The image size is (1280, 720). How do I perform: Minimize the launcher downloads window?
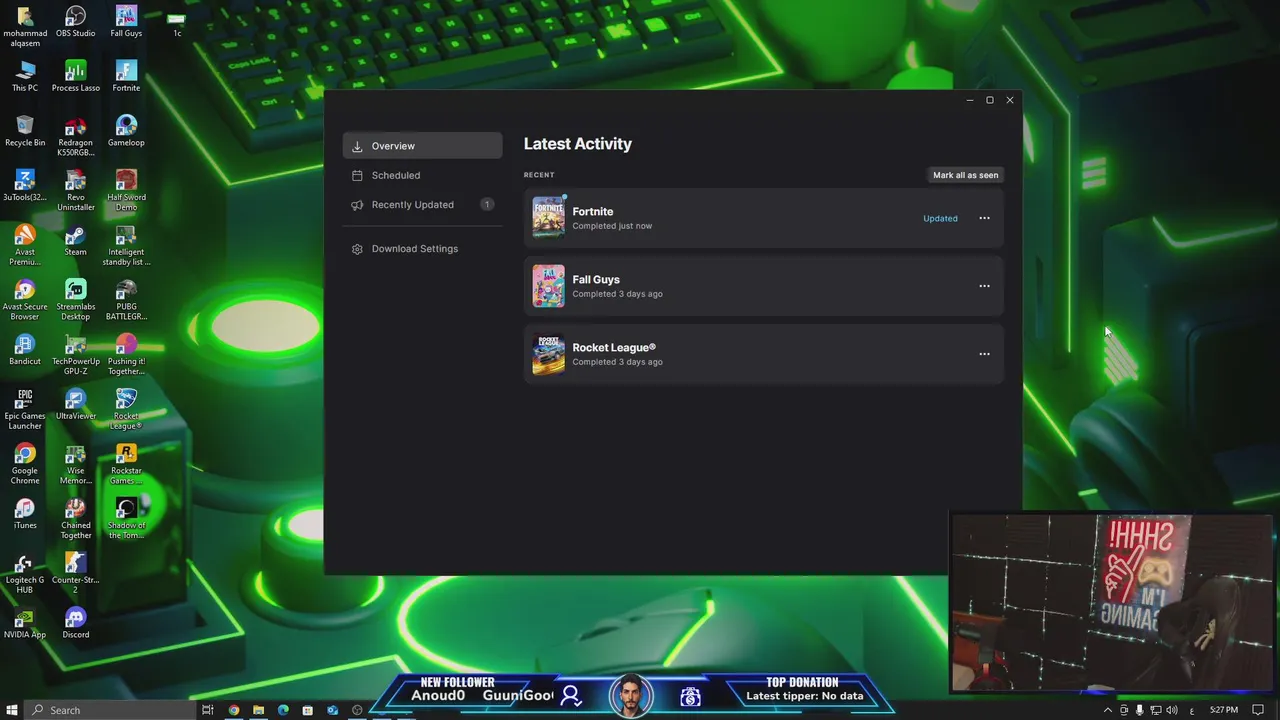pos(969,100)
